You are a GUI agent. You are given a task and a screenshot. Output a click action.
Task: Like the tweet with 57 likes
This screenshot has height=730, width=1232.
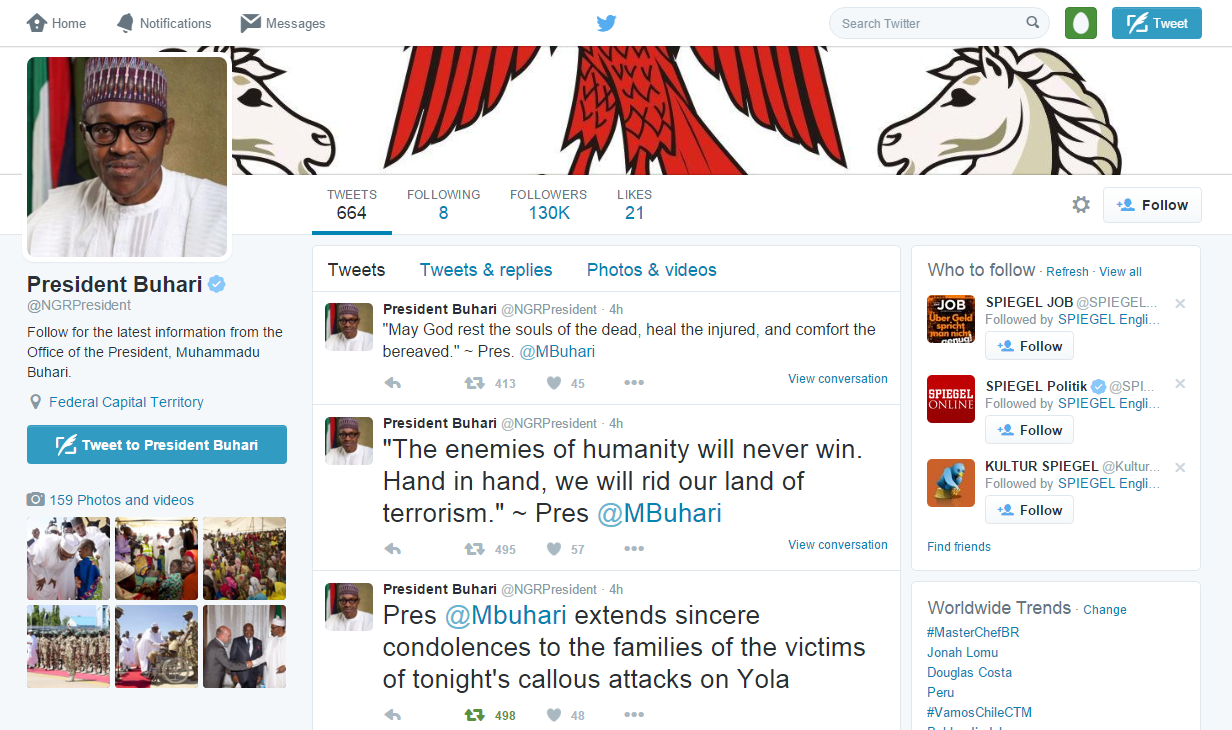click(x=554, y=549)
